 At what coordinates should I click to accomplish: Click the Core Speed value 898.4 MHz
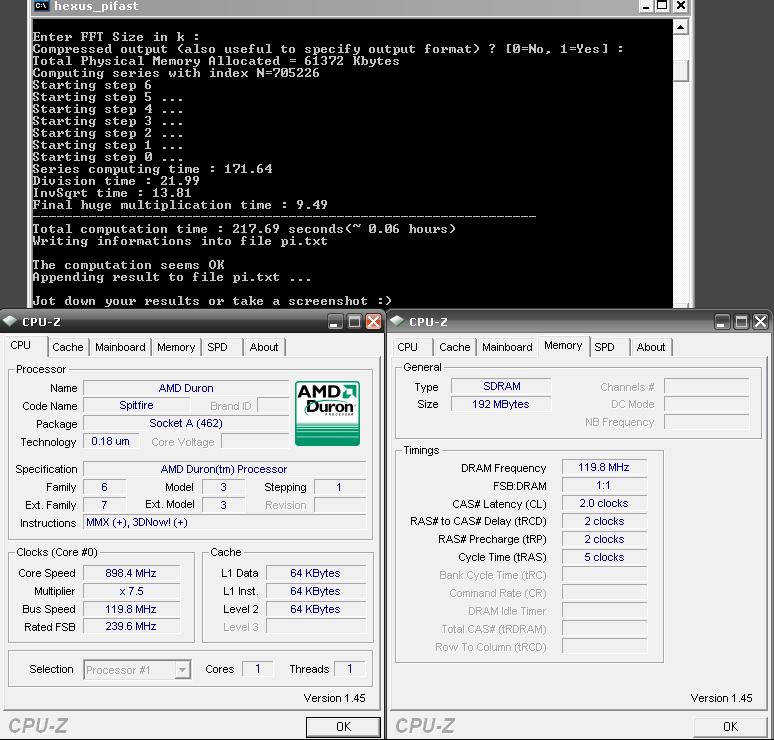click(x=131, y=573)
